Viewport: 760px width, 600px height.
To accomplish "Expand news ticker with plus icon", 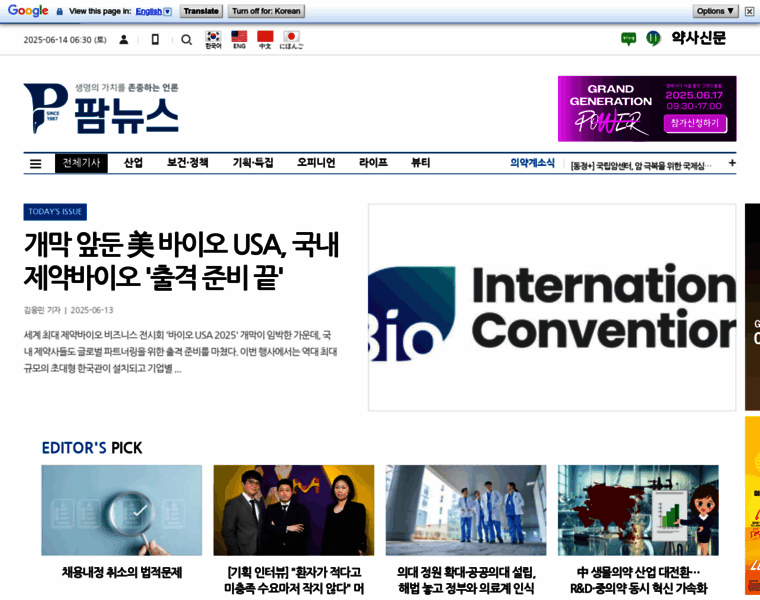I will point(732,163).
